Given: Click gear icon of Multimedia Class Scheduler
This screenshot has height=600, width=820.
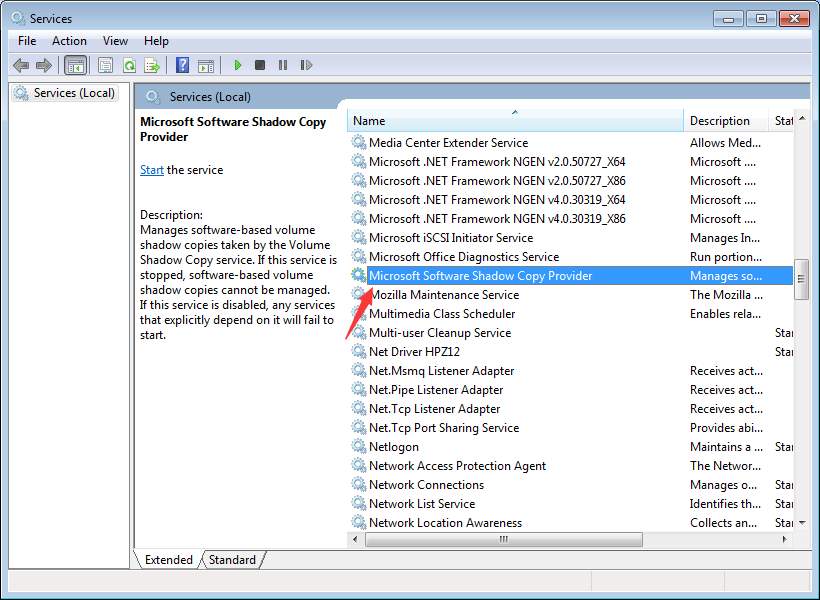Looking at the screenshot, I should point(358,313).
